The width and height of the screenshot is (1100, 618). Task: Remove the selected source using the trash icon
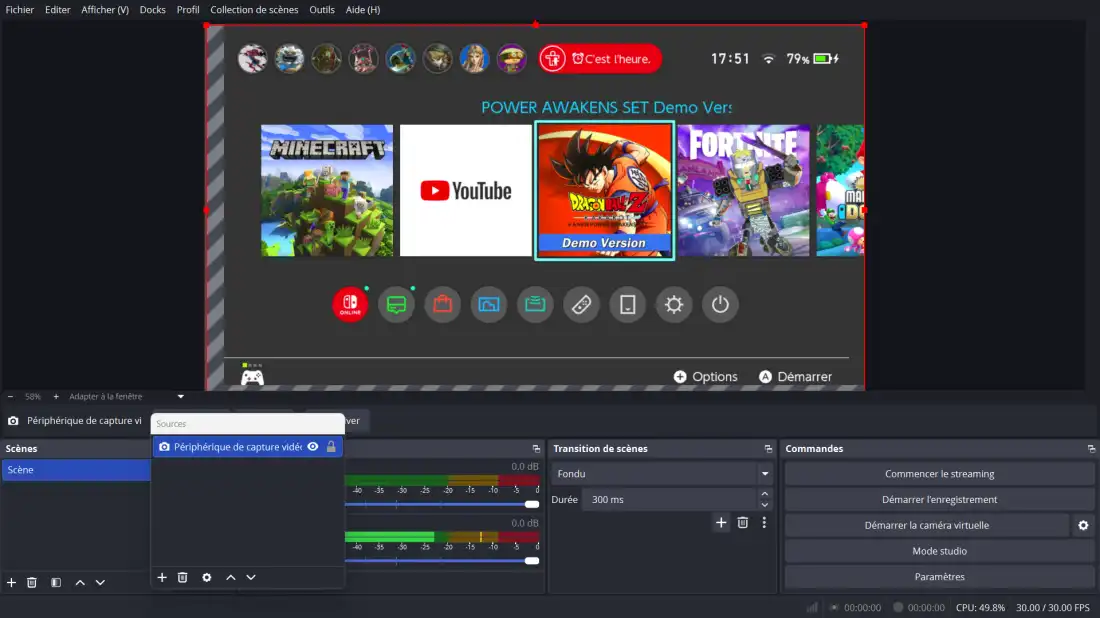tap(182, 577)
